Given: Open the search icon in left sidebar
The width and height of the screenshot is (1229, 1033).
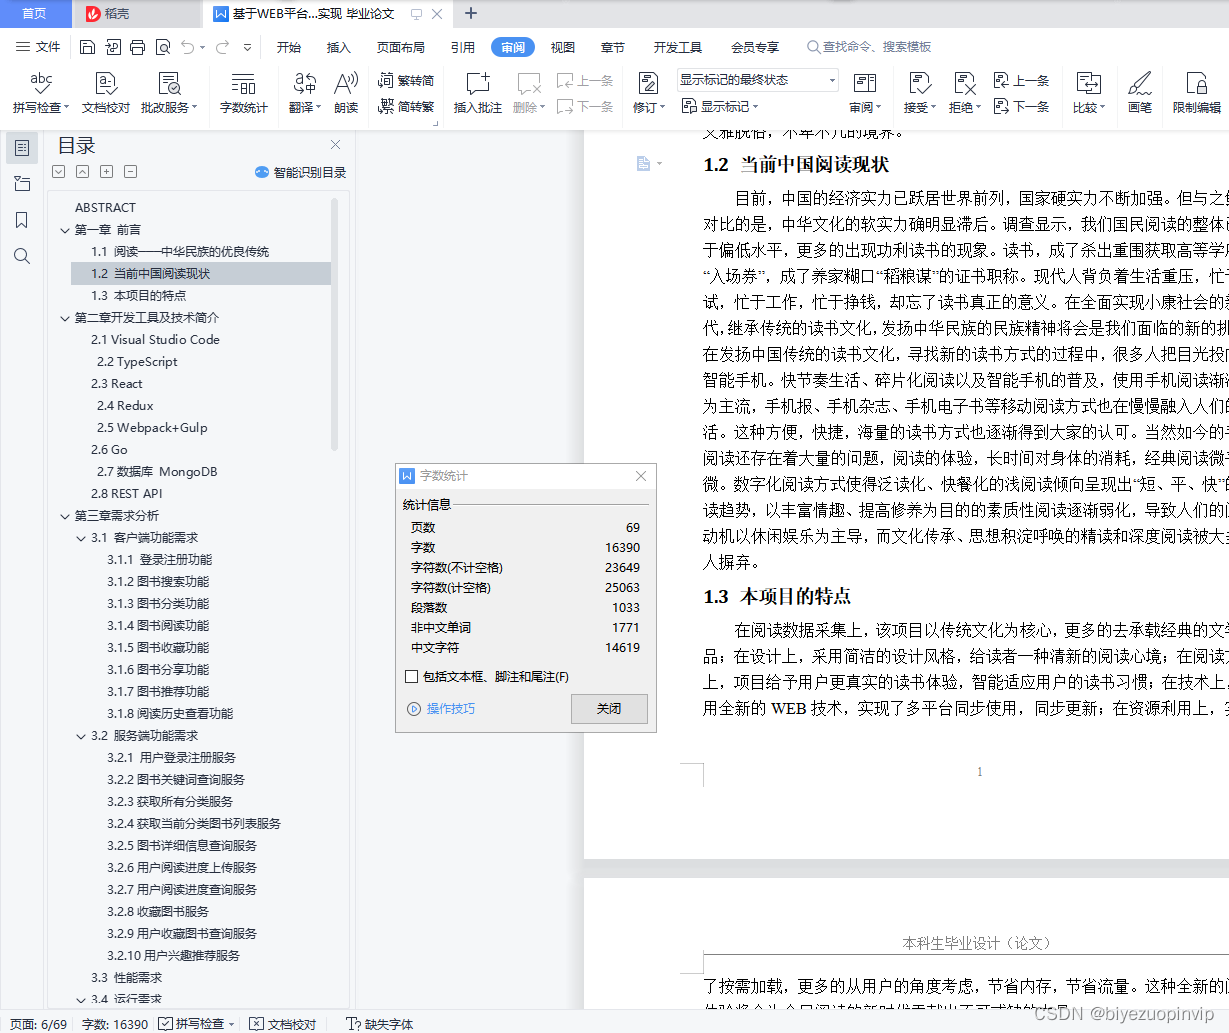Looking at the screenshot, I should tap(21, 255).
